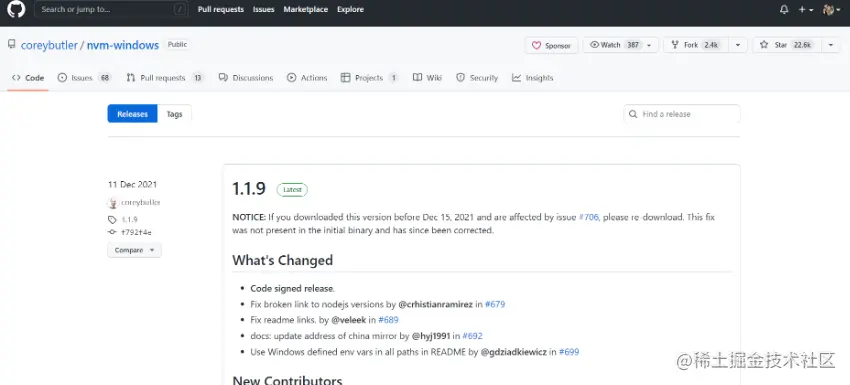
Task: Expand the Compare dropdown
Action: click(x=134, y=250)
